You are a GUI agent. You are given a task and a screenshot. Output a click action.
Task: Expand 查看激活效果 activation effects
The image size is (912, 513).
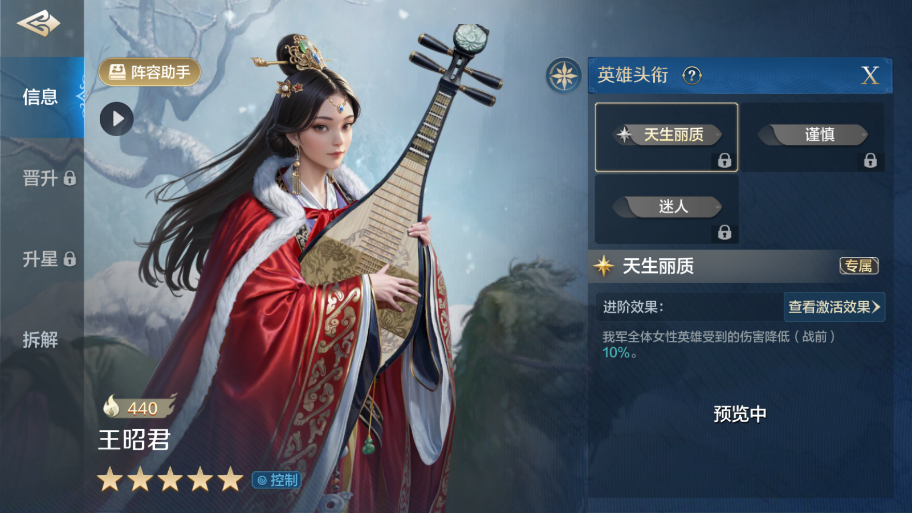tap(834, 307)
